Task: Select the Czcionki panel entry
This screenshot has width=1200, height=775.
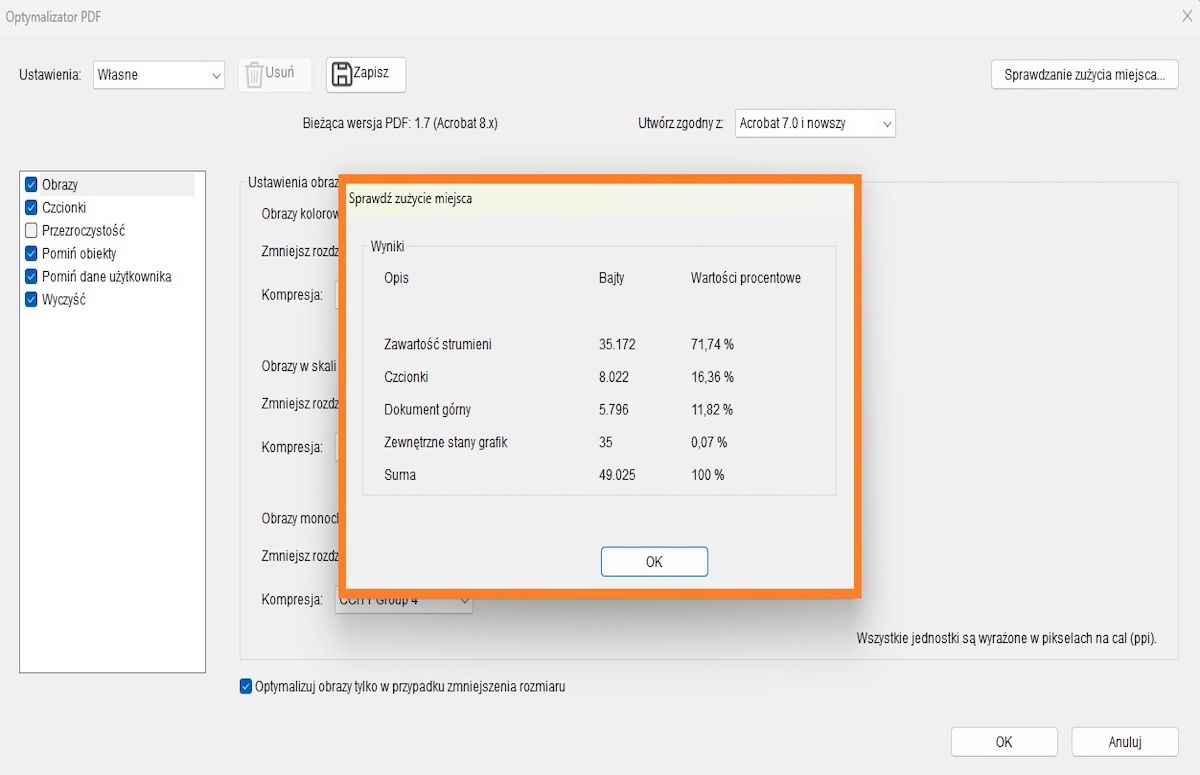Action: coord(64,207)
